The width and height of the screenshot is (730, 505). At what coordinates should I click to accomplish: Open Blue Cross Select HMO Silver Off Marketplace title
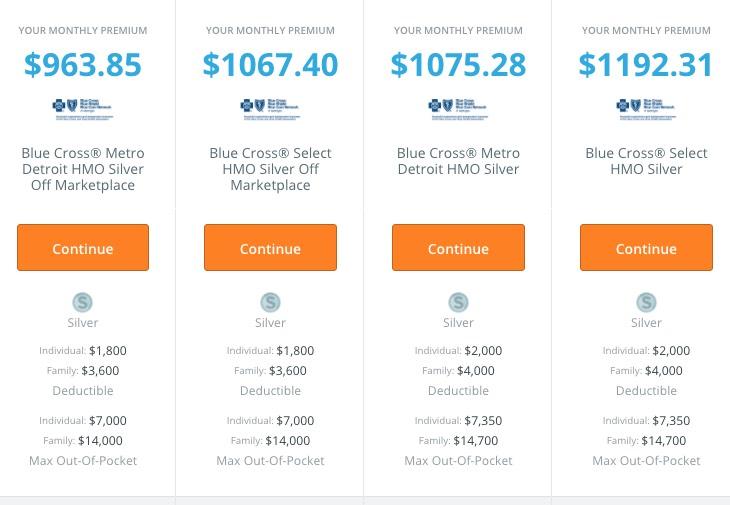271,169
